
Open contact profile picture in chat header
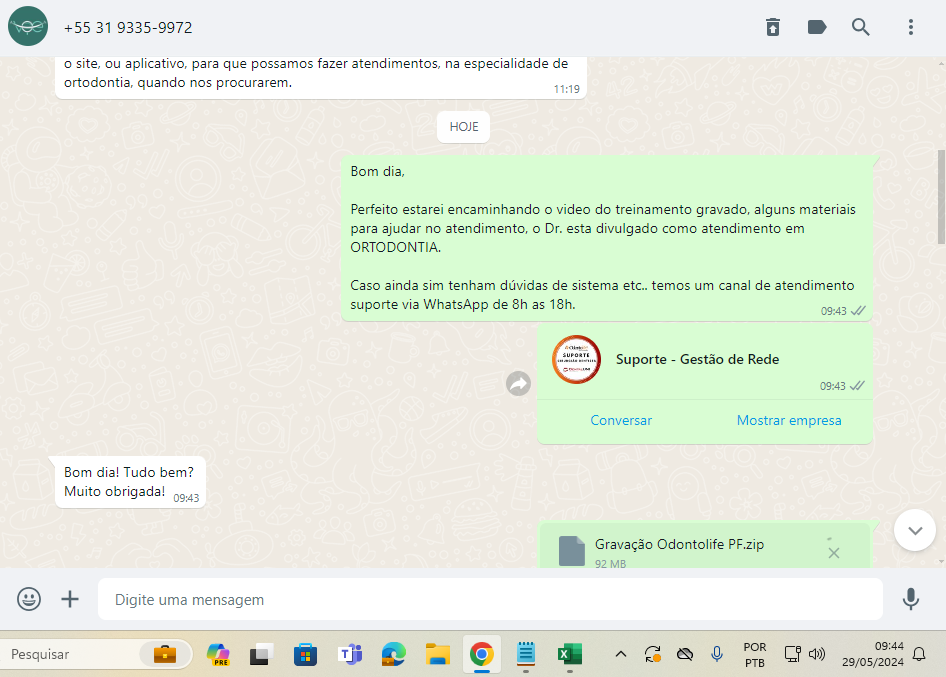[28, 27]
